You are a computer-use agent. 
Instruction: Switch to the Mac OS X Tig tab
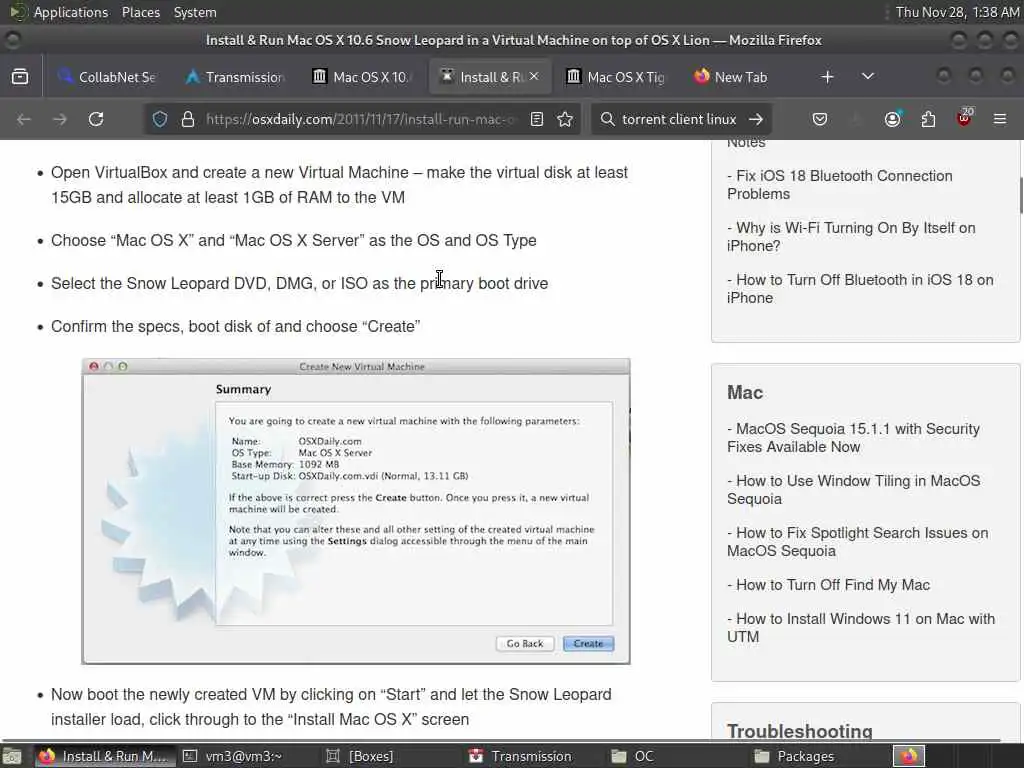(x=616, y=77)
